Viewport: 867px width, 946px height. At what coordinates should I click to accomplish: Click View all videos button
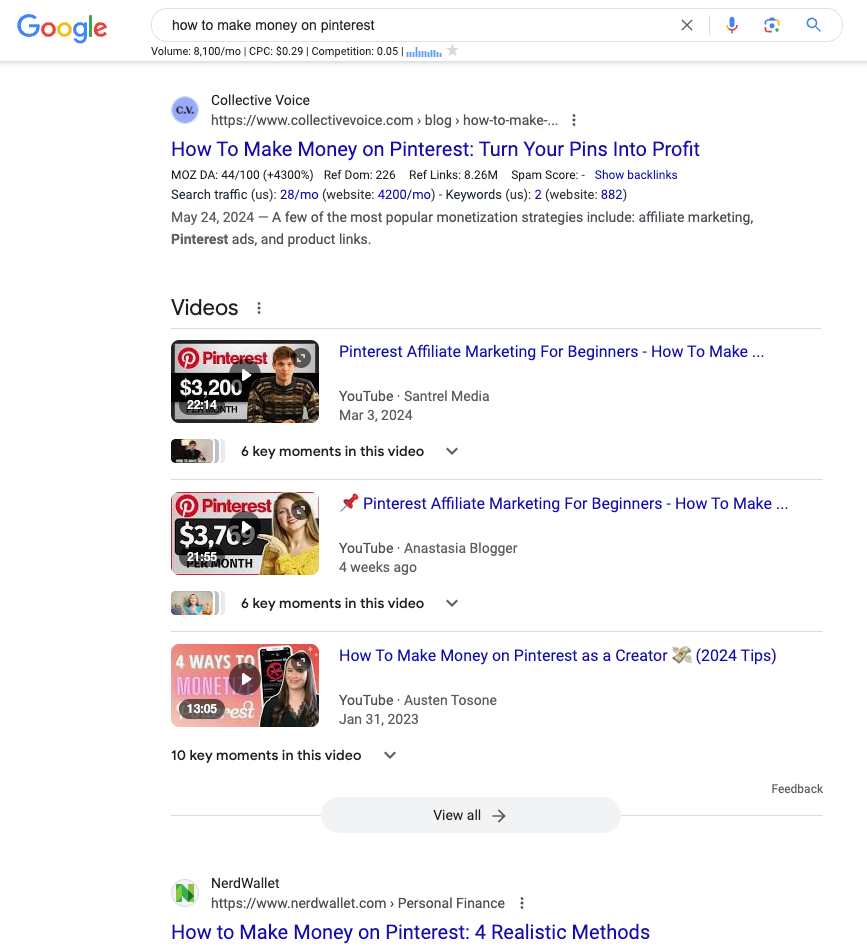click(471, 816)
